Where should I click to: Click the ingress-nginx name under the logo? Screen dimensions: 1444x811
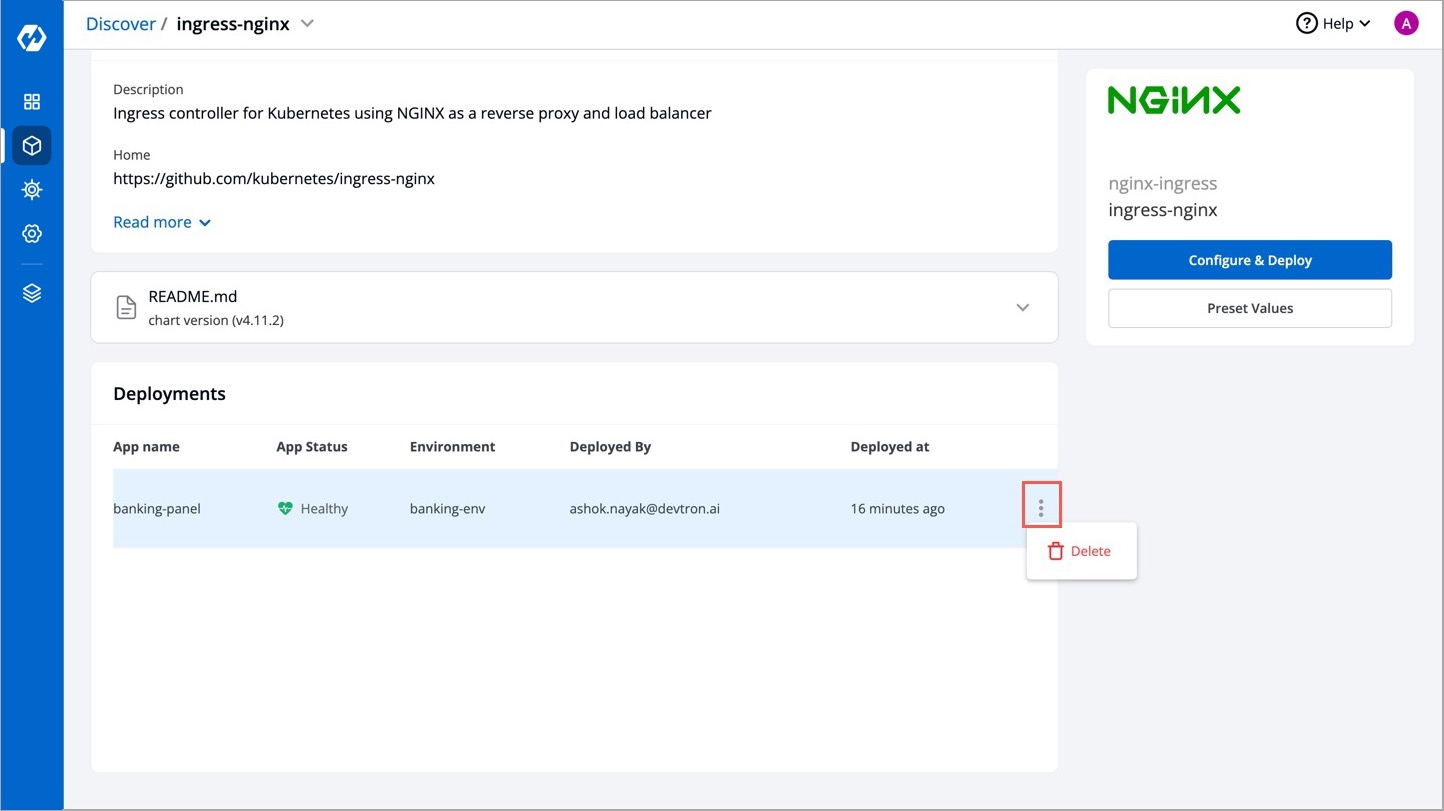tap(1162, 210)
